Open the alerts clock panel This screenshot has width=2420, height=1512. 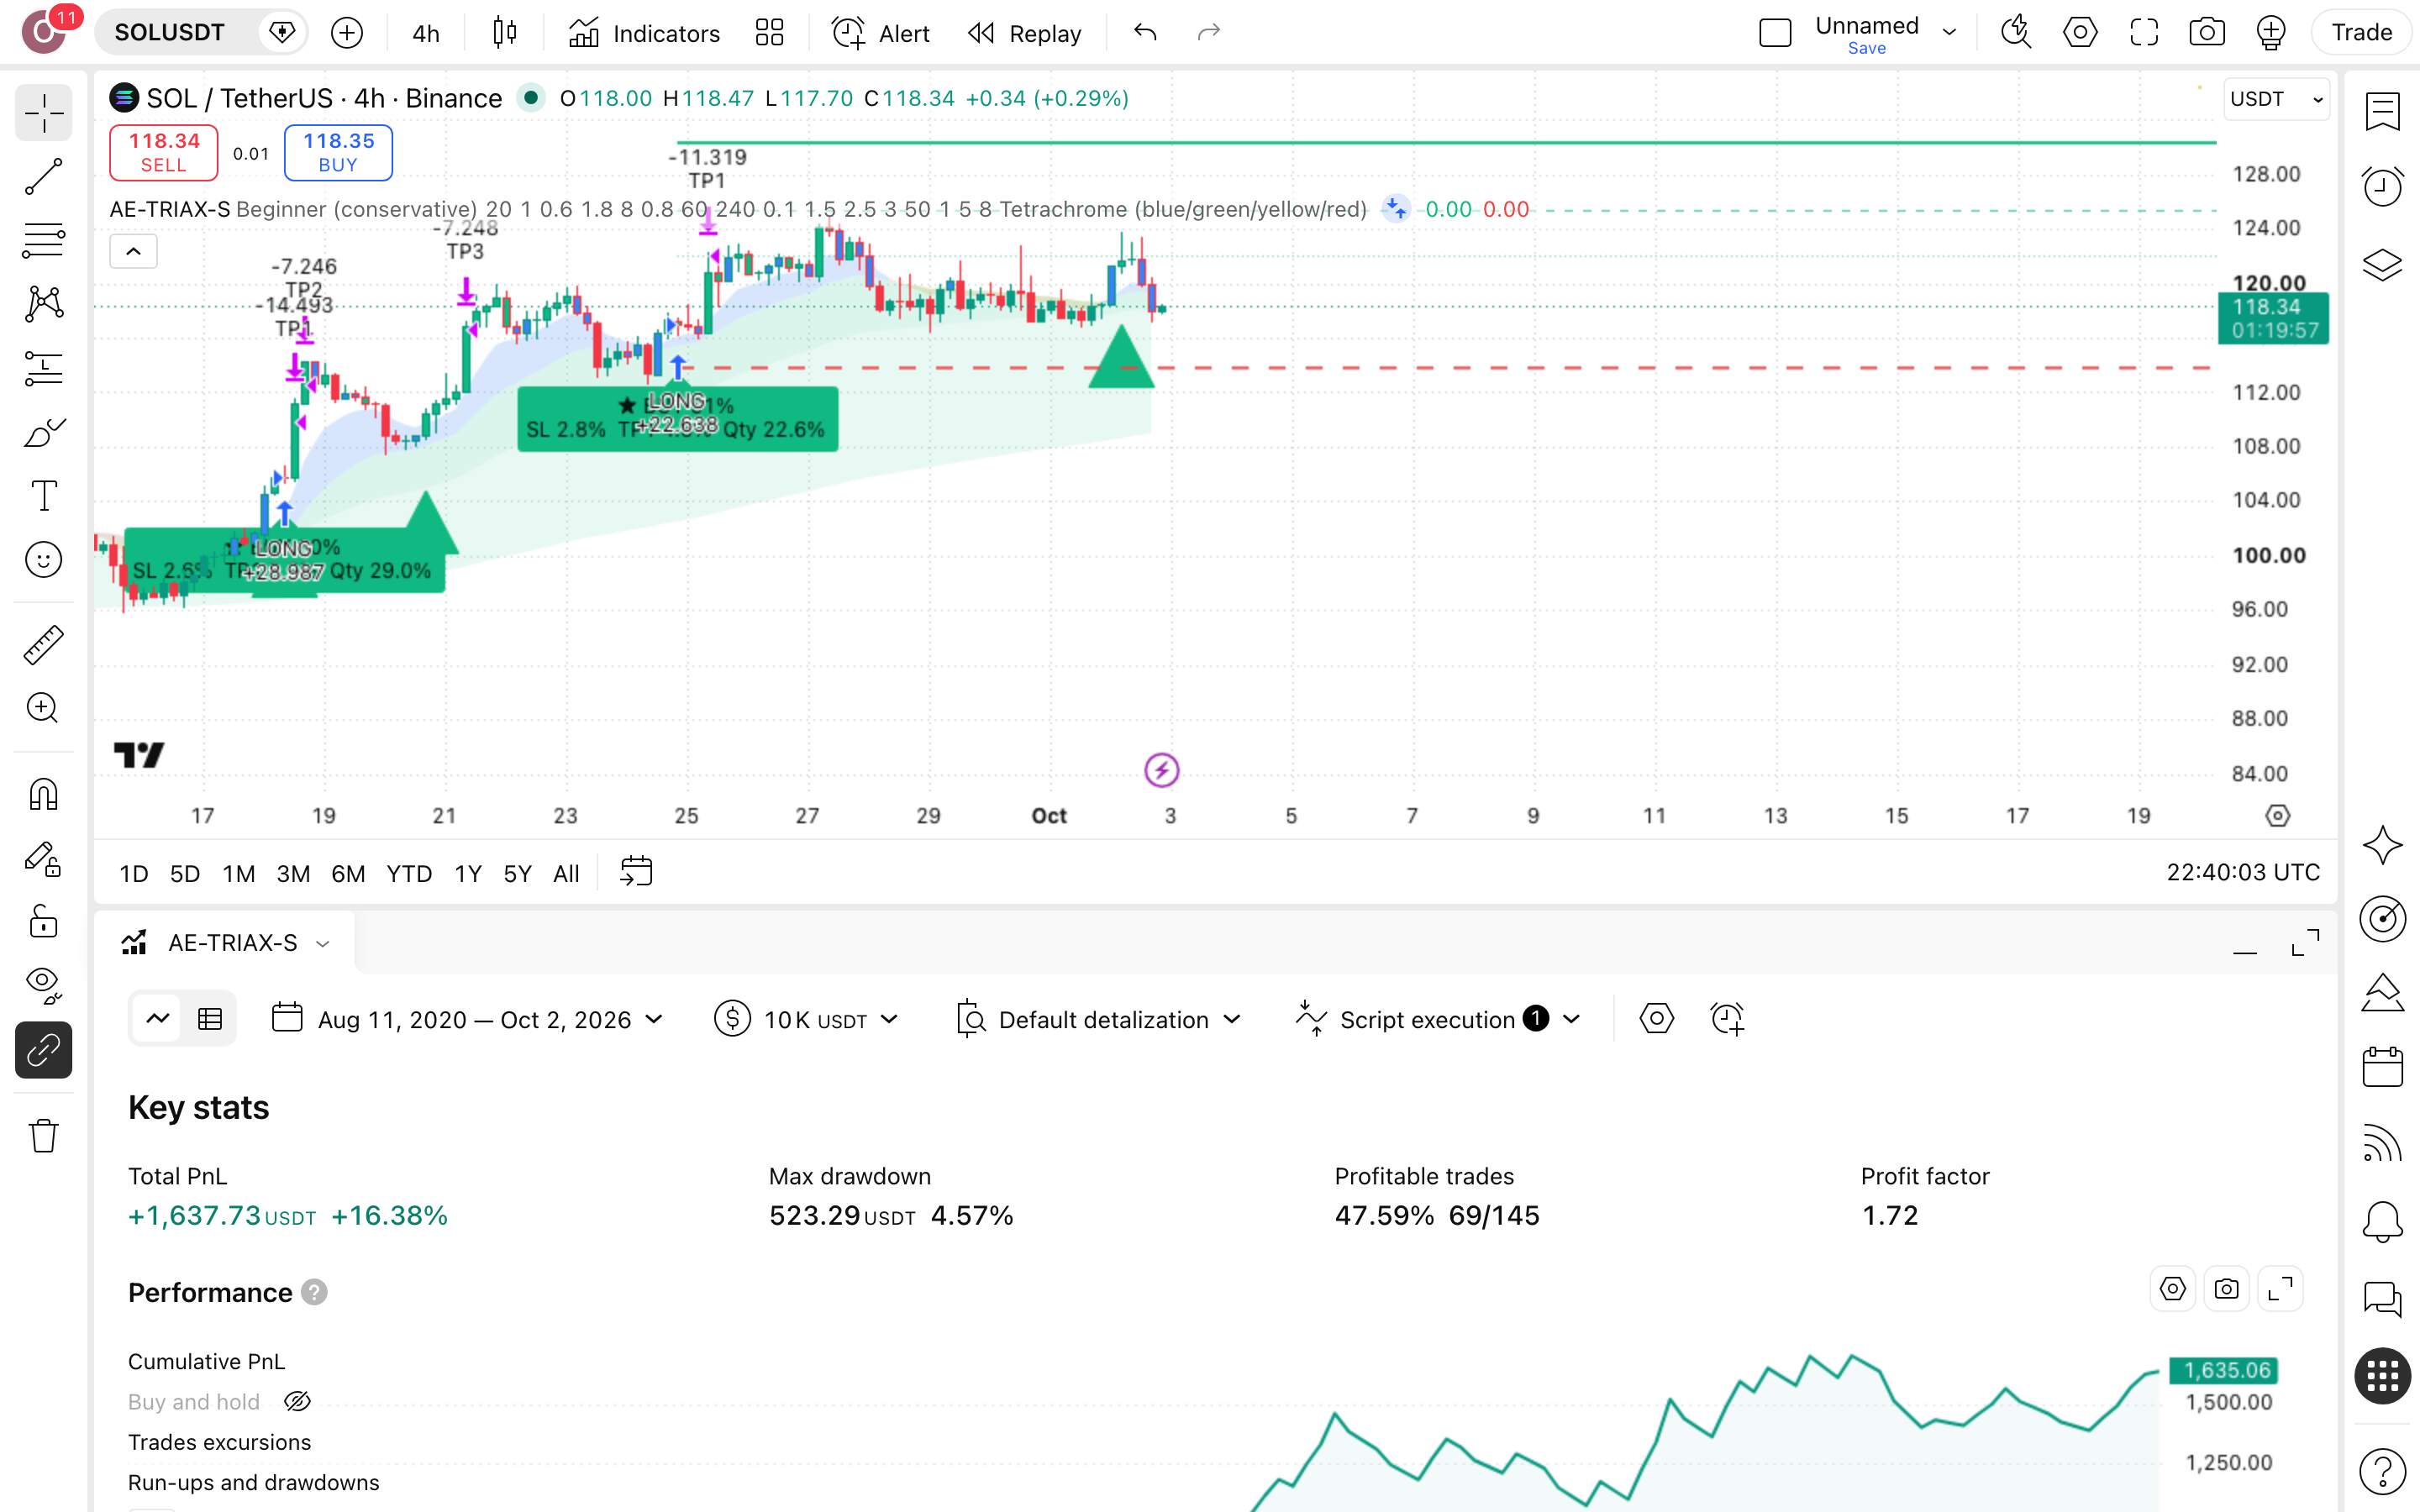click(2383, 187)
